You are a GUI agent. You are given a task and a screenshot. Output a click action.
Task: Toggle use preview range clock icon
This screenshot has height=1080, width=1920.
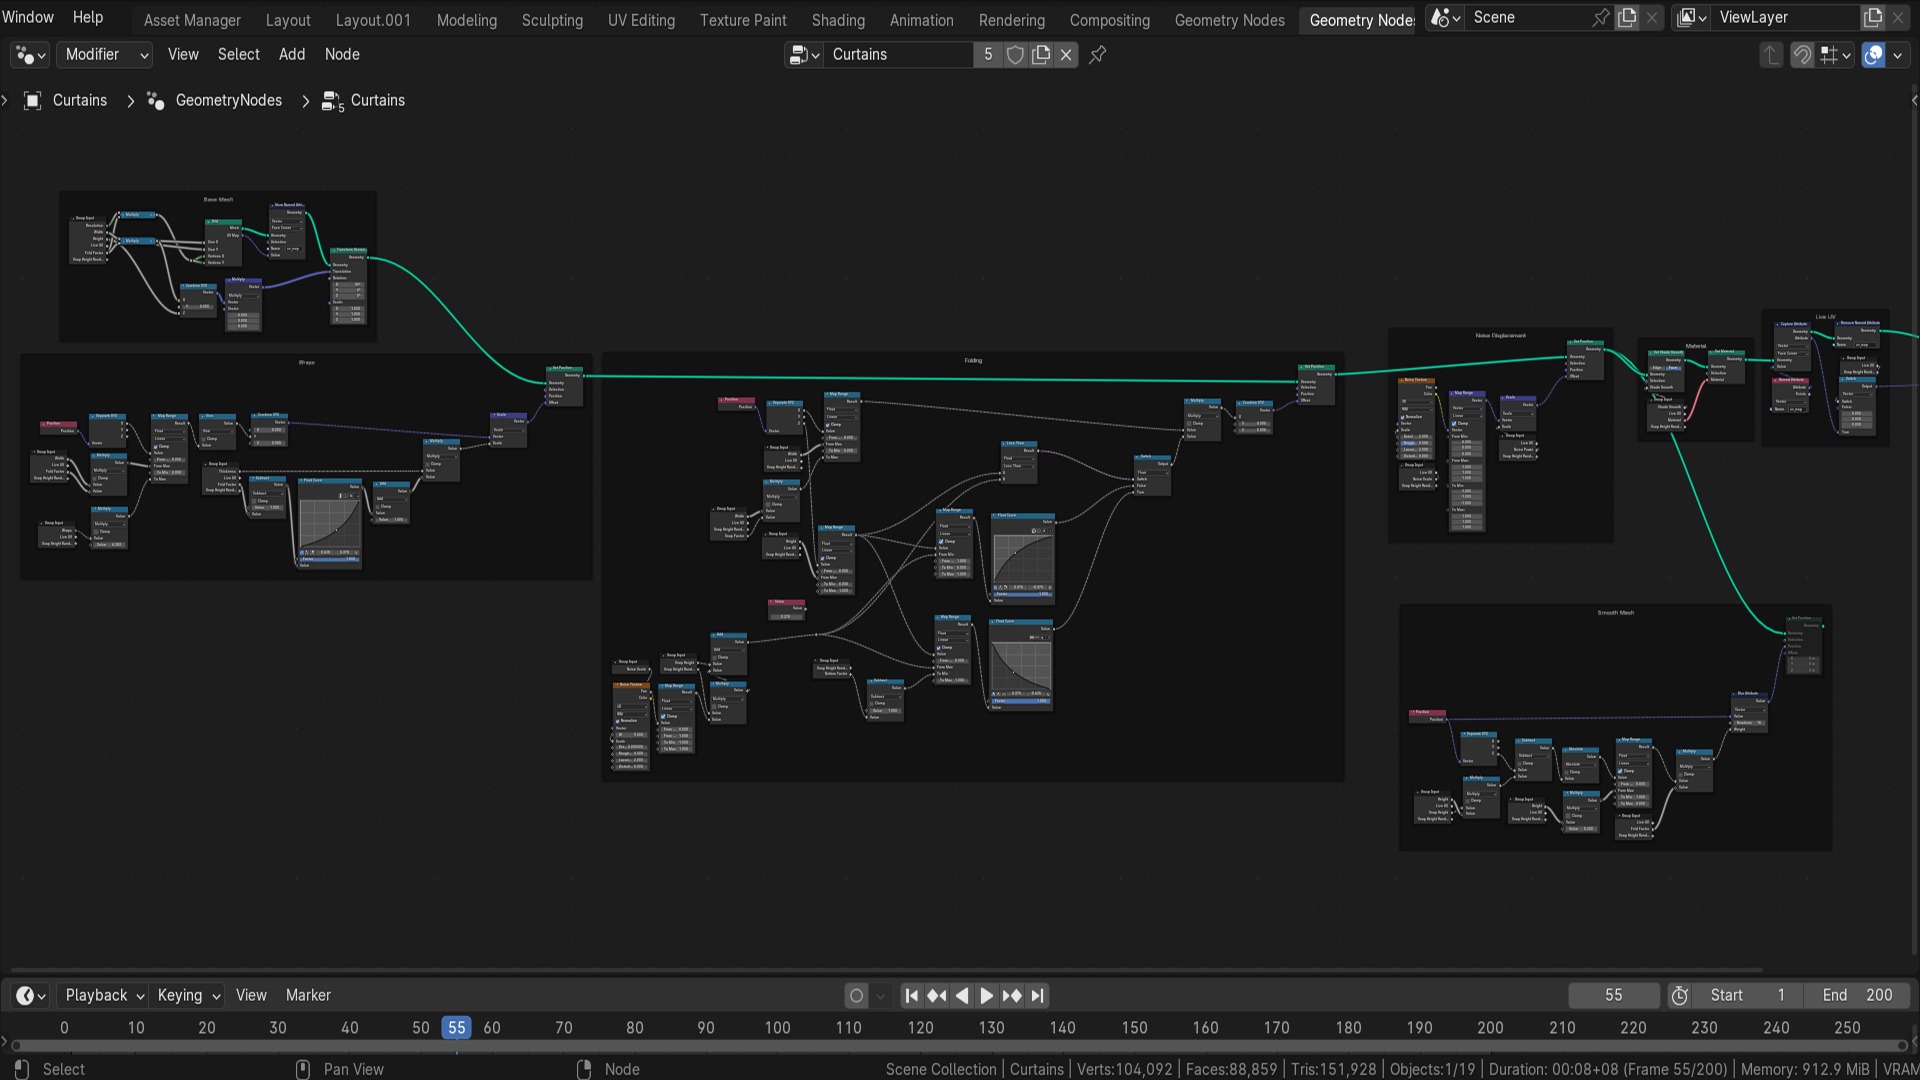(x=1680, y=995)
